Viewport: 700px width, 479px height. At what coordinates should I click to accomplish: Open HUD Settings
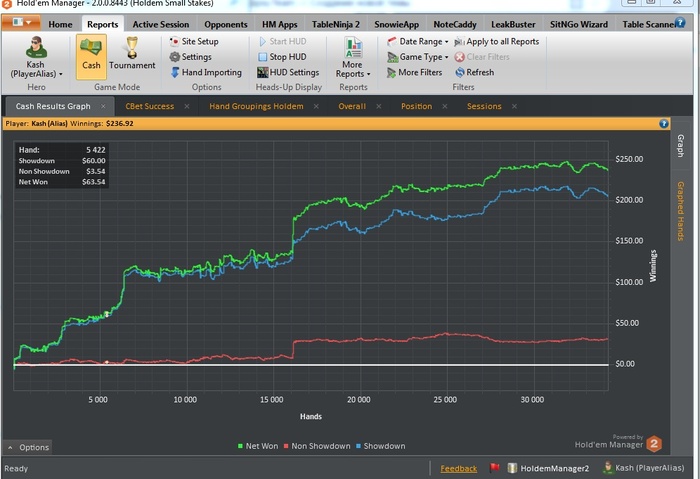(288, 72)
